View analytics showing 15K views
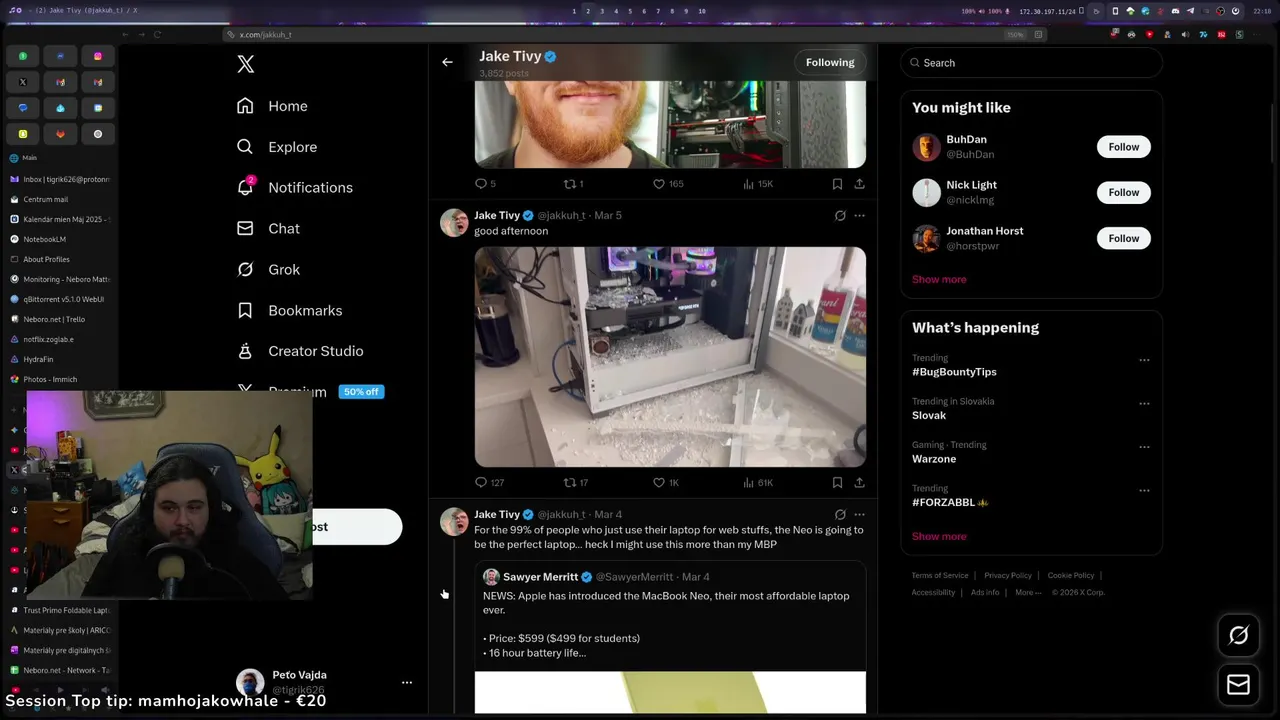Screen dimensions: 1280x720 pos(758,184)
